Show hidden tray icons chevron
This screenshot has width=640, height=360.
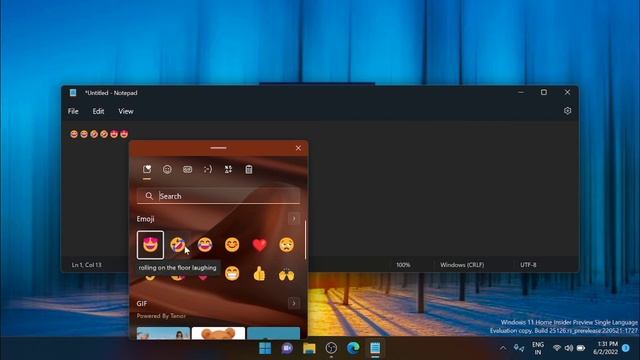click(503, 348)
